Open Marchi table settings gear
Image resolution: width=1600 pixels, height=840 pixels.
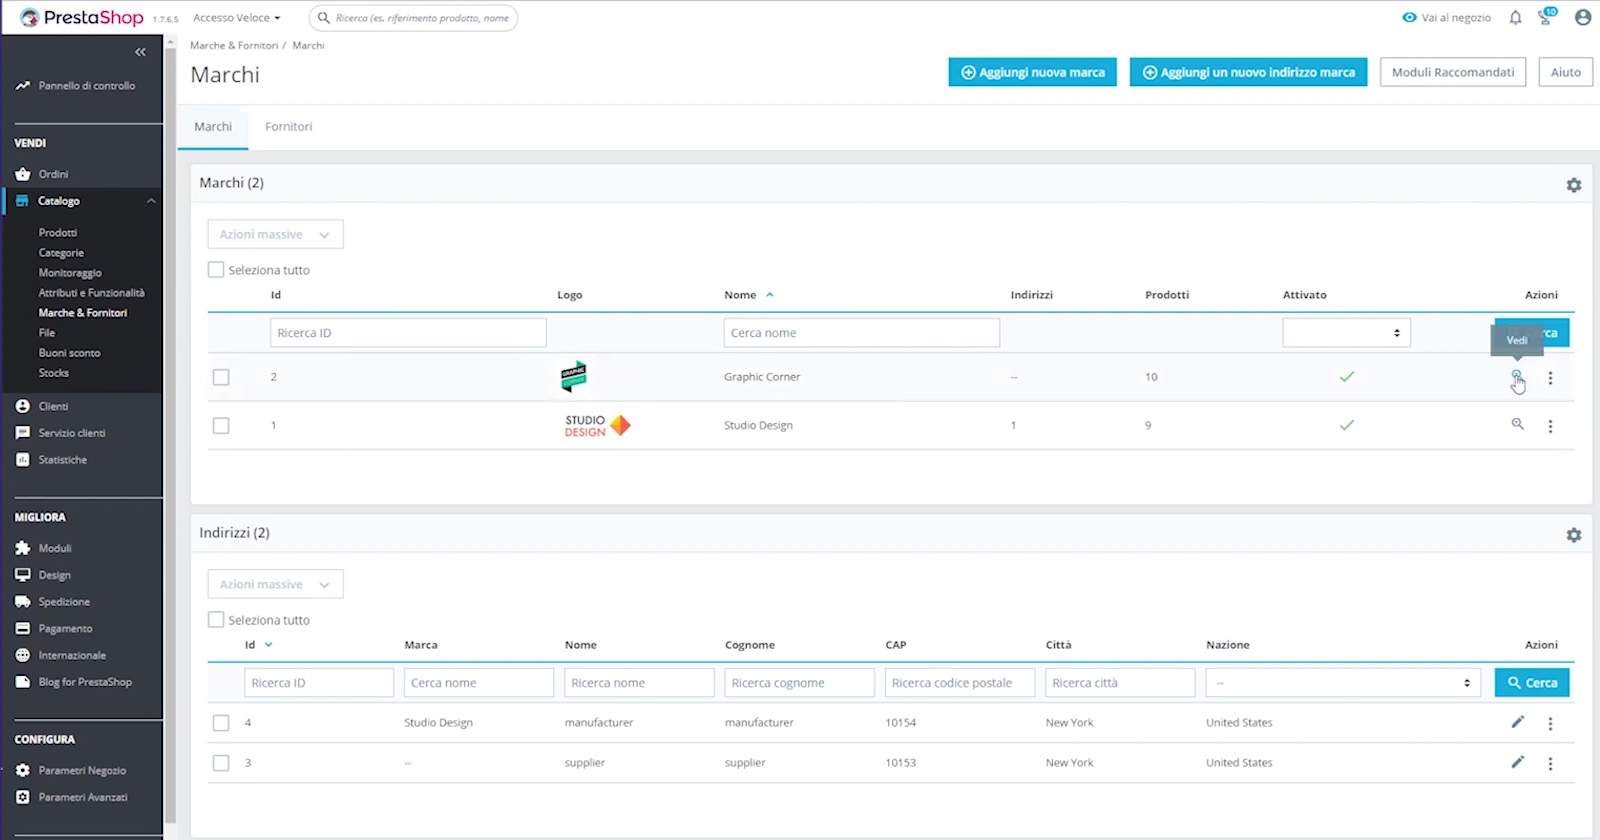point(1573,185)
